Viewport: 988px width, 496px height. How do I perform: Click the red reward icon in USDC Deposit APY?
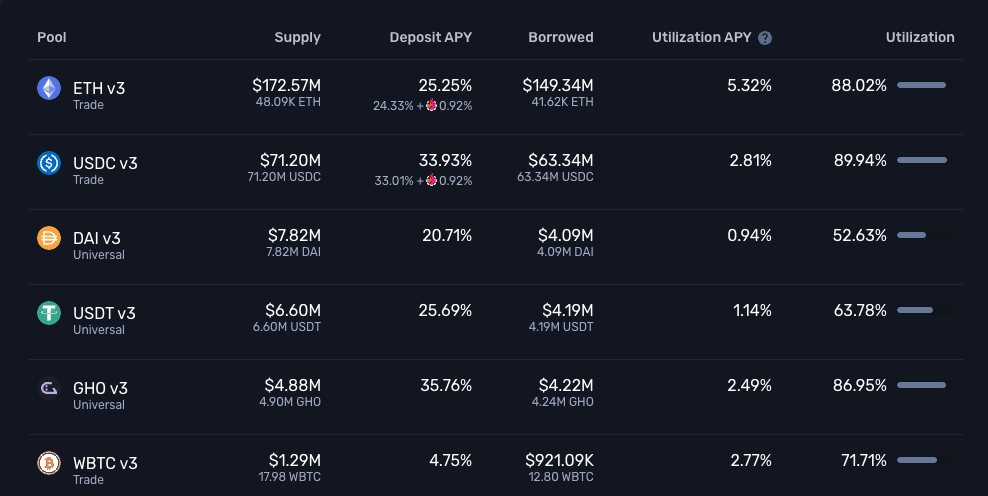coord(431,180)
